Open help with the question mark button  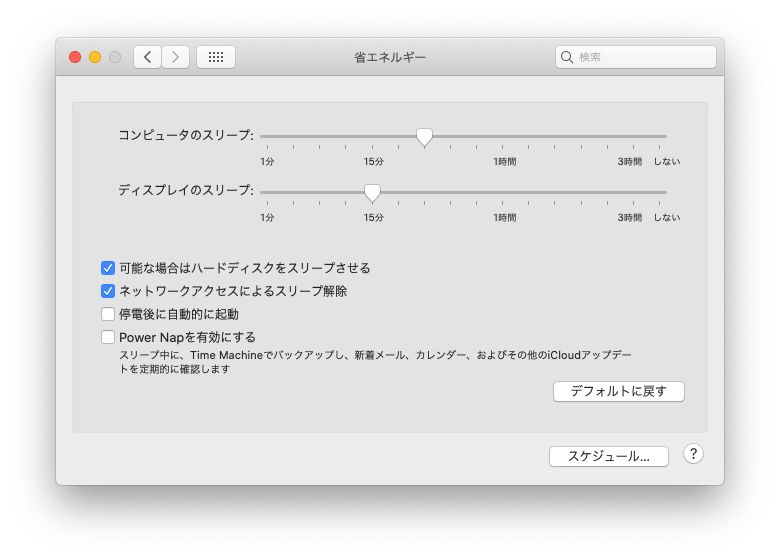click(x=693, y=454)
